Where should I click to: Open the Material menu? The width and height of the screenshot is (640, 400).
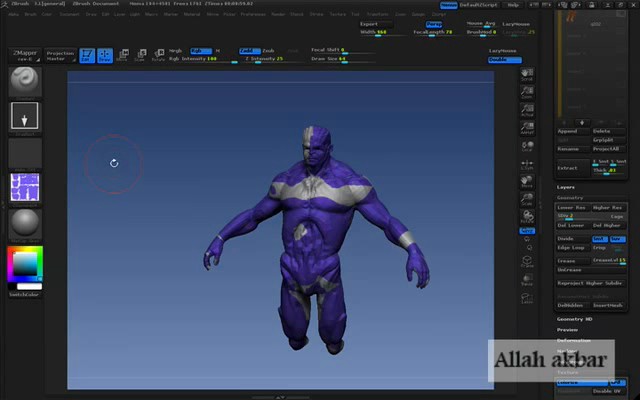pos(192,14)
